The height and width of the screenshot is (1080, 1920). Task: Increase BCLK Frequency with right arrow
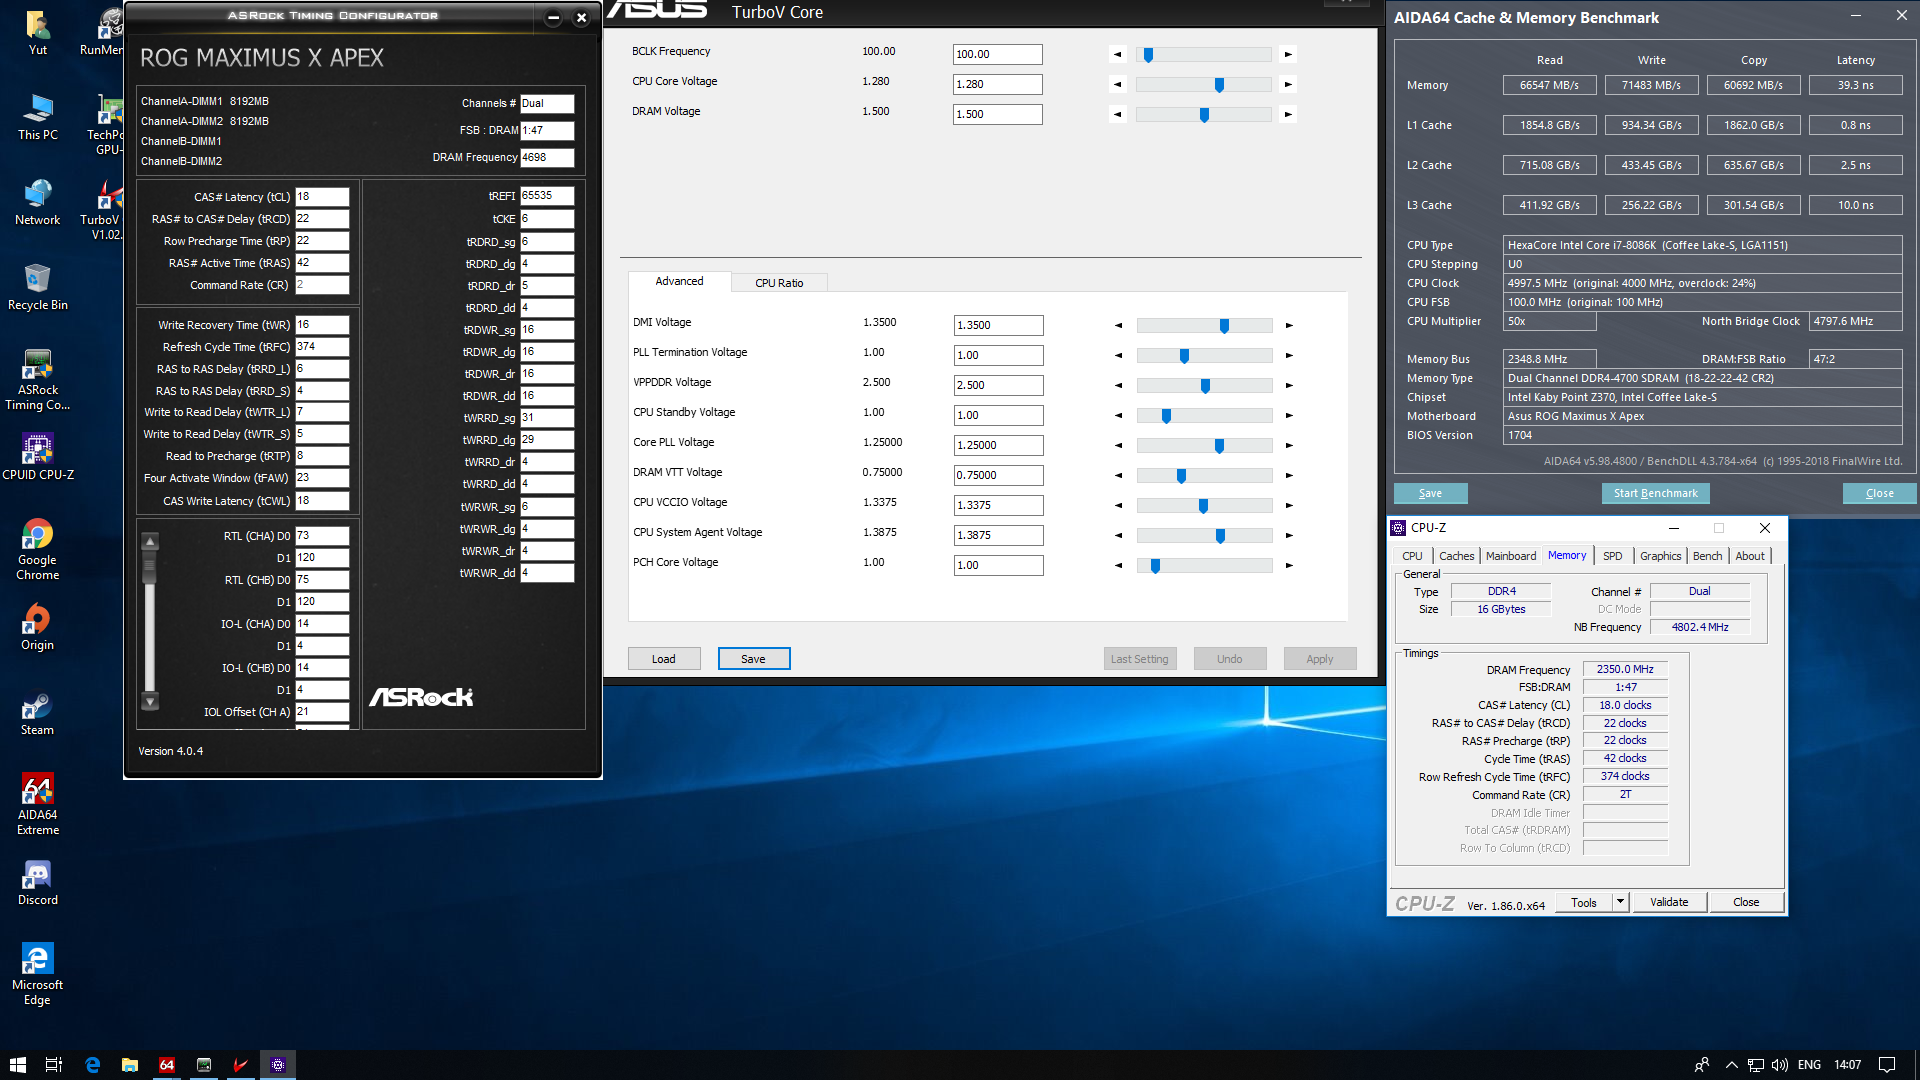click(x=1288, y=55)
